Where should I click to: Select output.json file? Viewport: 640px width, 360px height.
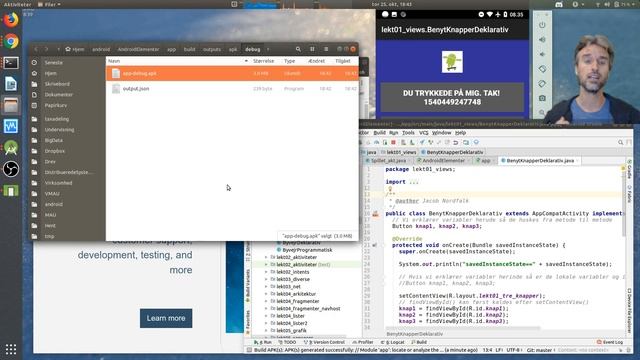click(232, 89)
